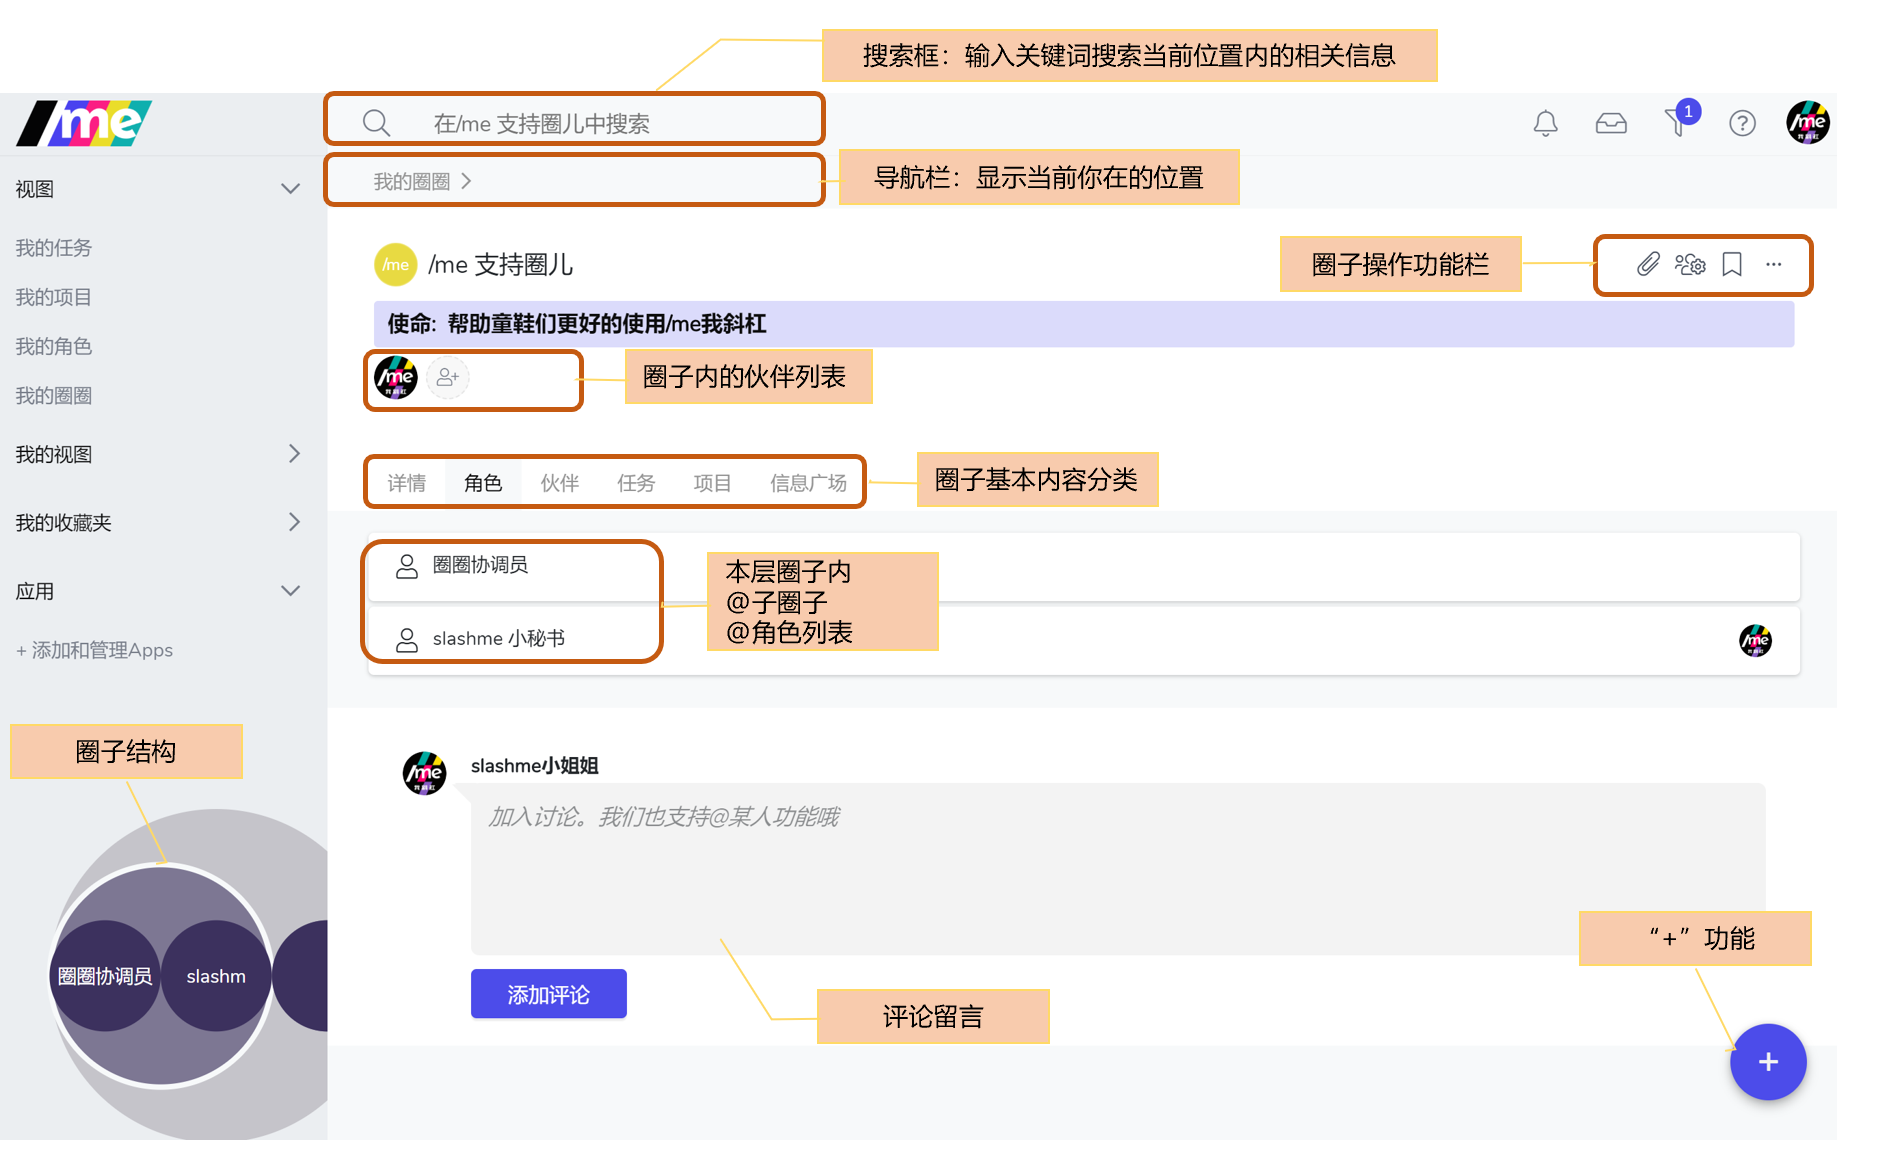This screenshot has height=1152, width=1898.
Task: Open the inbox tray icon
Action: (x=1611, y=123)
